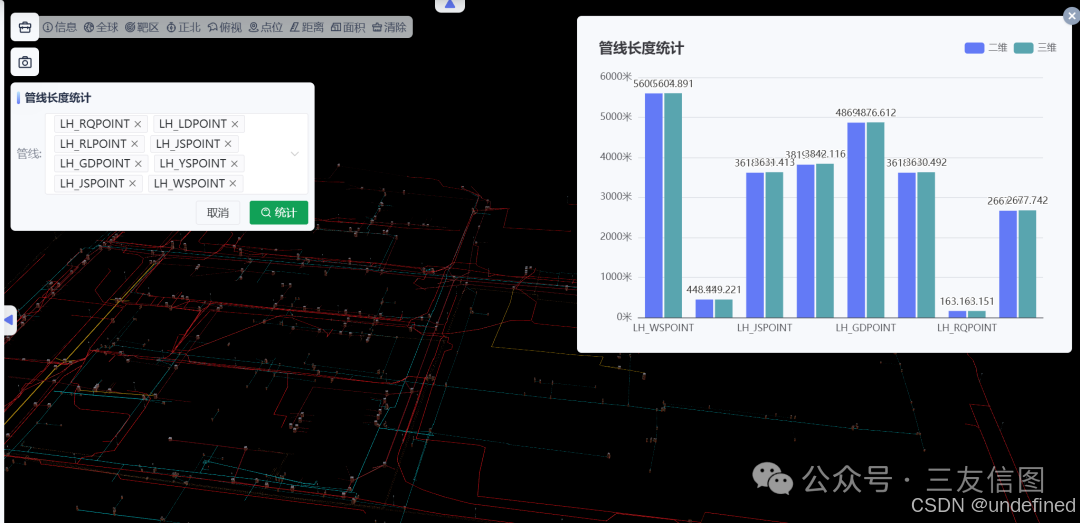Viewport: 1080px width, 523px height.
Task: Remove the LH_RQPOINT tag
Action: tap(138, 124)
